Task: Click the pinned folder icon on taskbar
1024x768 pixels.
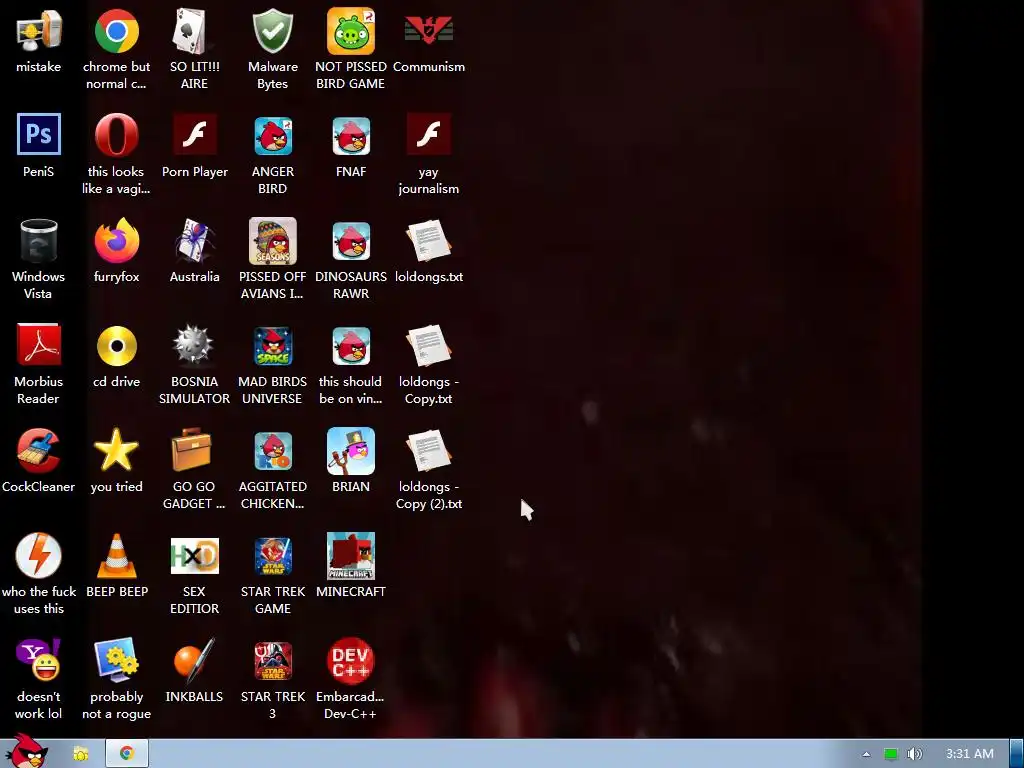Action: coord(80,754)
